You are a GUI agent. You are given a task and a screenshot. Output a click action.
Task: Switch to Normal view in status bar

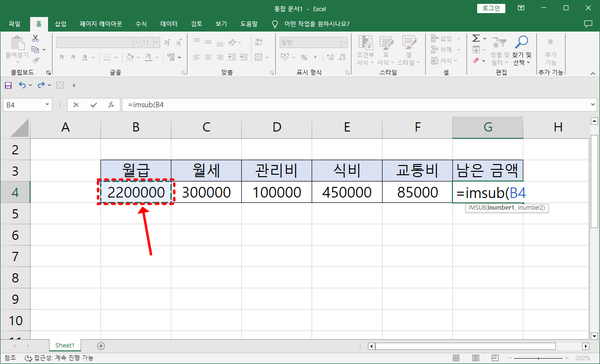click(456, 358)
